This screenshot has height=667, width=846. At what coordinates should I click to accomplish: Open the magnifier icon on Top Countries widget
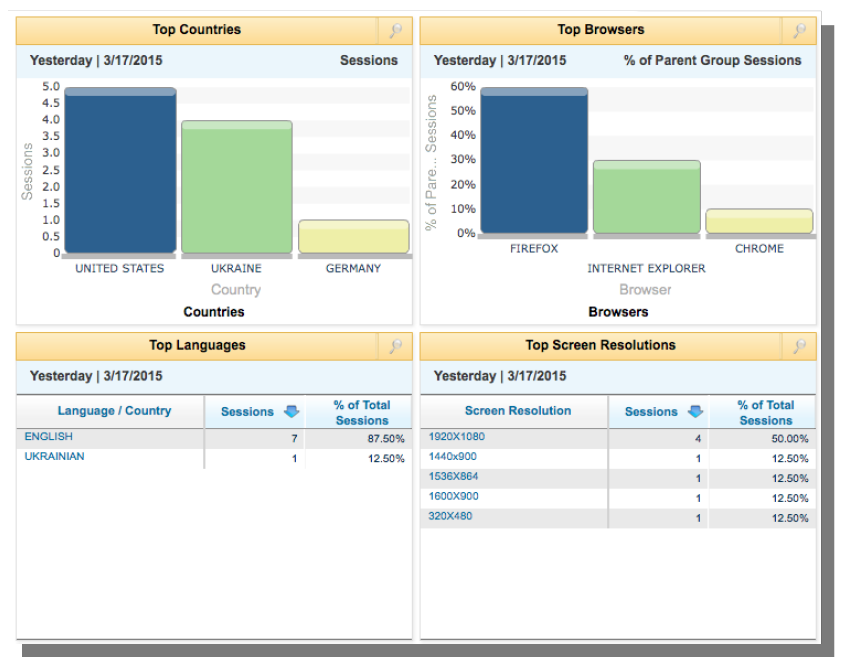[399, 30]
